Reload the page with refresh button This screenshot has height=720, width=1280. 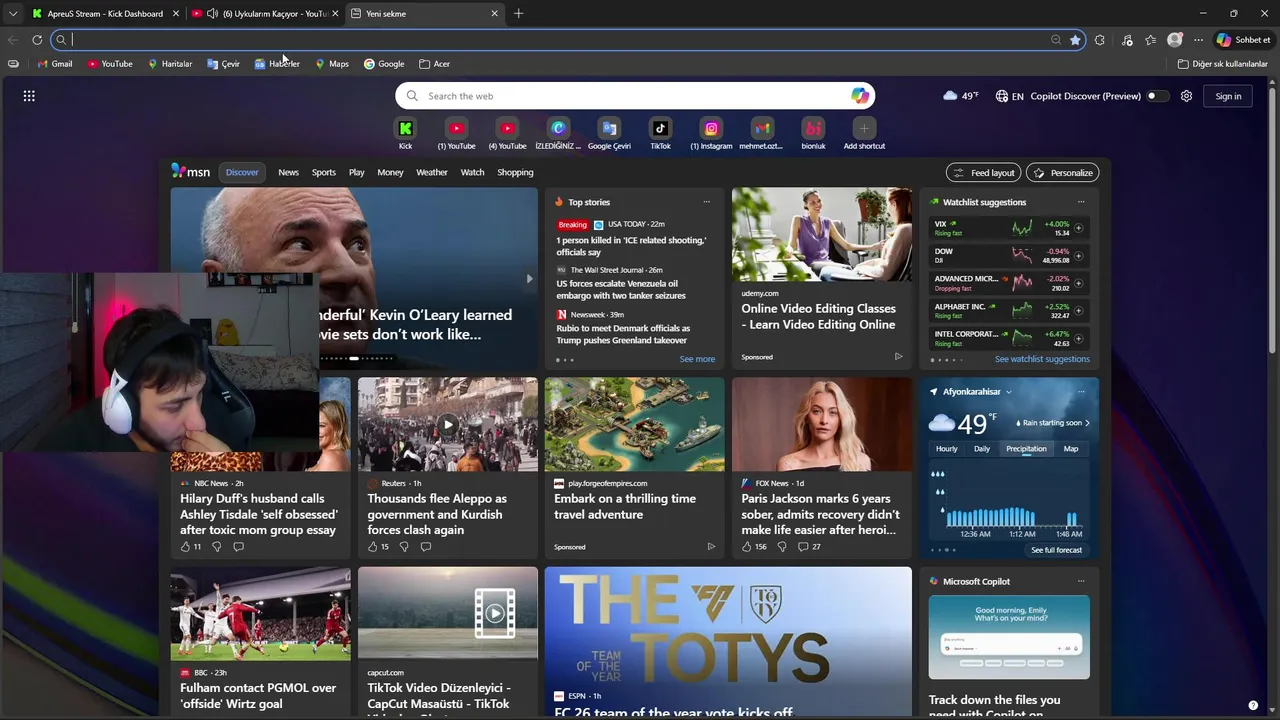tap(37, 40)
